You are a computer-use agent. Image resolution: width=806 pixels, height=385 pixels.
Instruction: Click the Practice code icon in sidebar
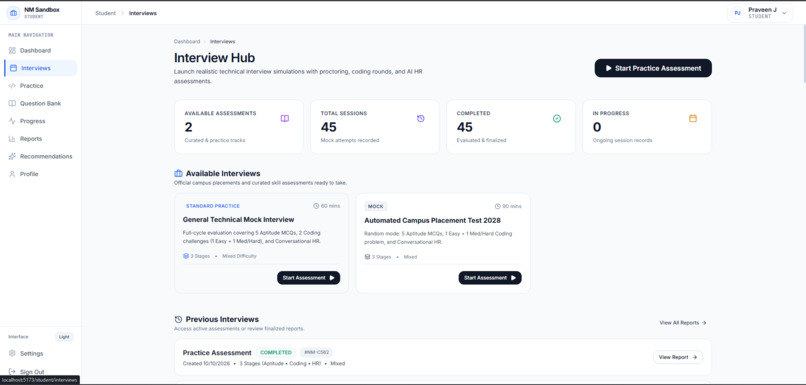click(12, 86)
